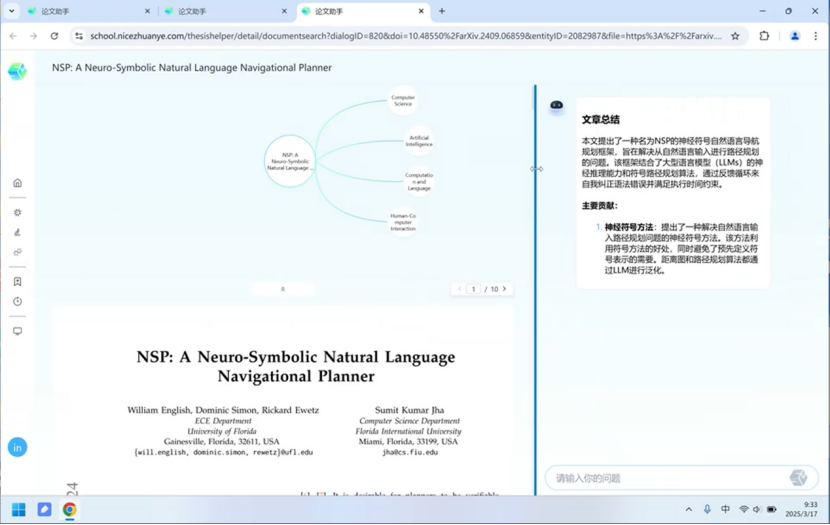This screenshot has width=830, height=525.
Task: Click the Computation and Language node
Action: [x=419, y=182]
